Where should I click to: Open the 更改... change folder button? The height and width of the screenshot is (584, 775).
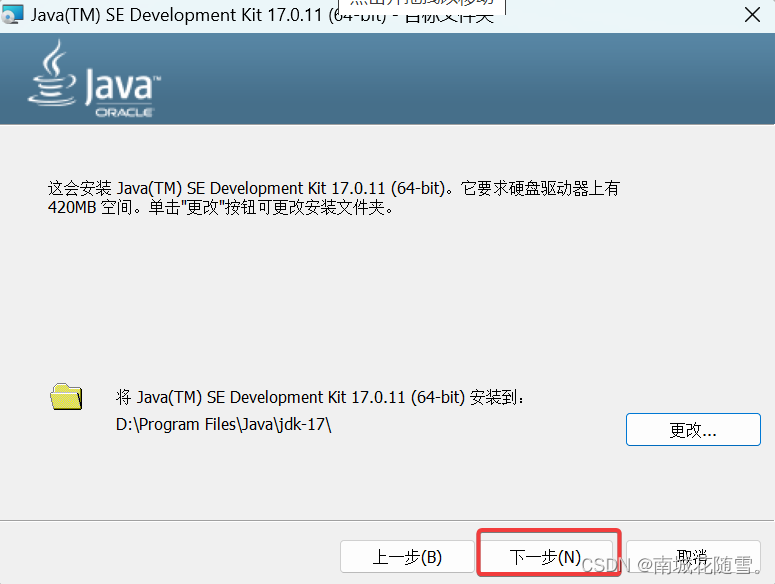tap(693, 429)
